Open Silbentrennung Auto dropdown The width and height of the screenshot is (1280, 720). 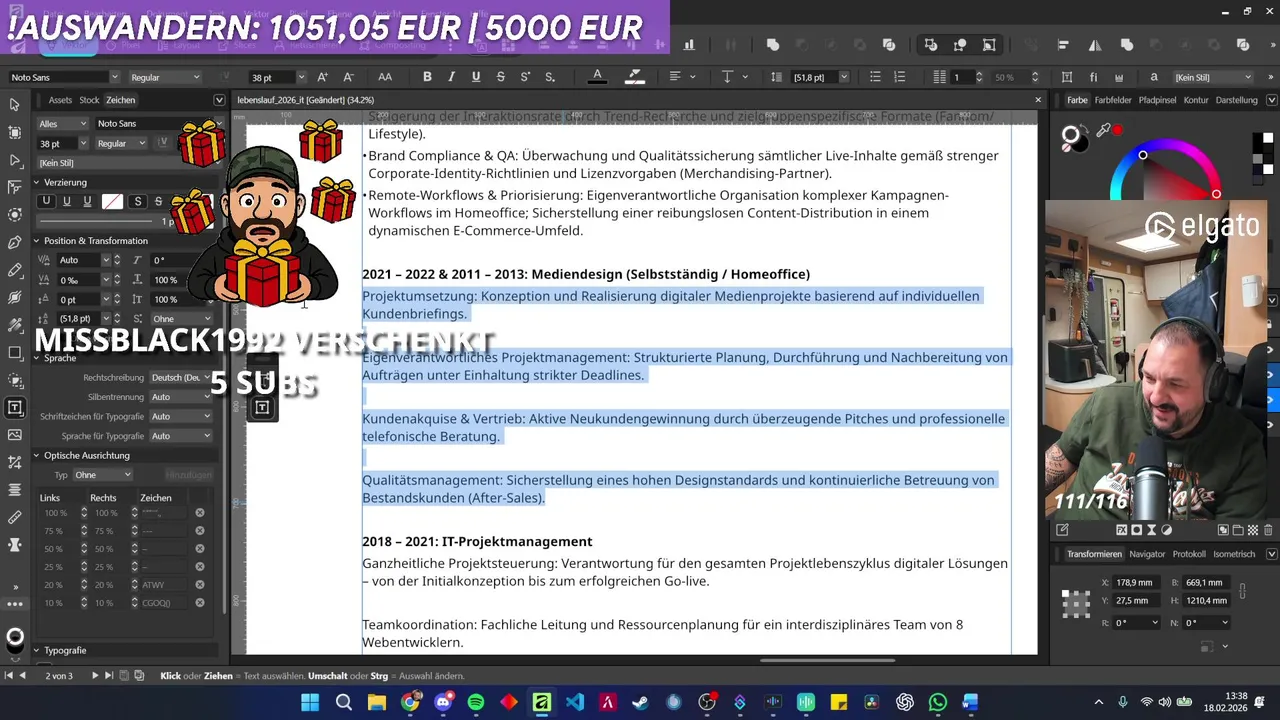click(181, 397)
